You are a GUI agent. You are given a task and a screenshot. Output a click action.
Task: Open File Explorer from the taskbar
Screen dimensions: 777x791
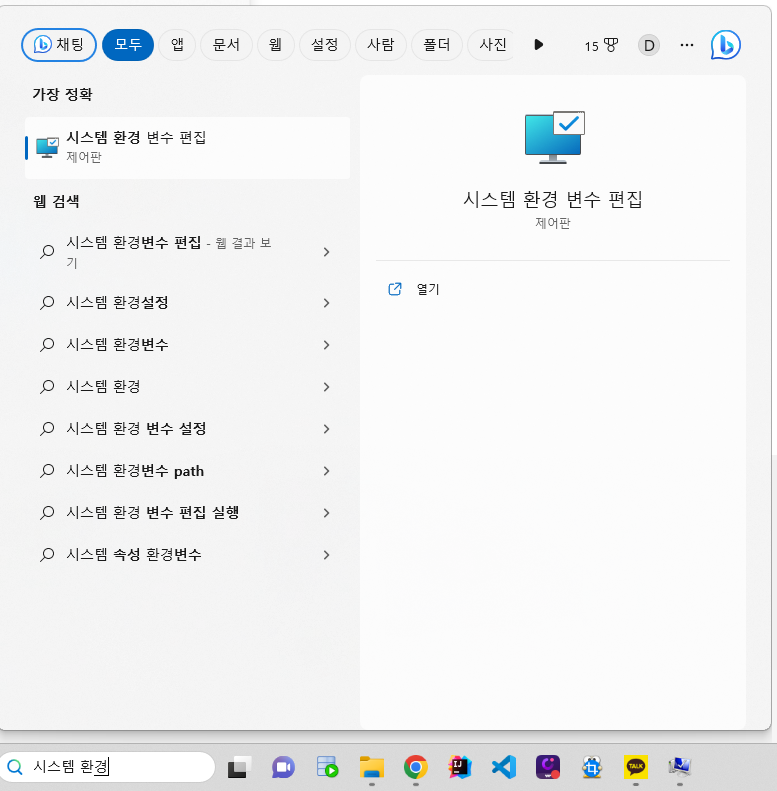coord(372,767)
